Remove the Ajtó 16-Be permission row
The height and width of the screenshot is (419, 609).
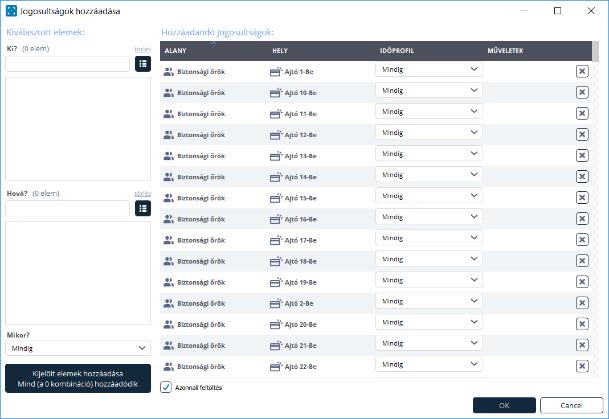click(x=582, y=219)
